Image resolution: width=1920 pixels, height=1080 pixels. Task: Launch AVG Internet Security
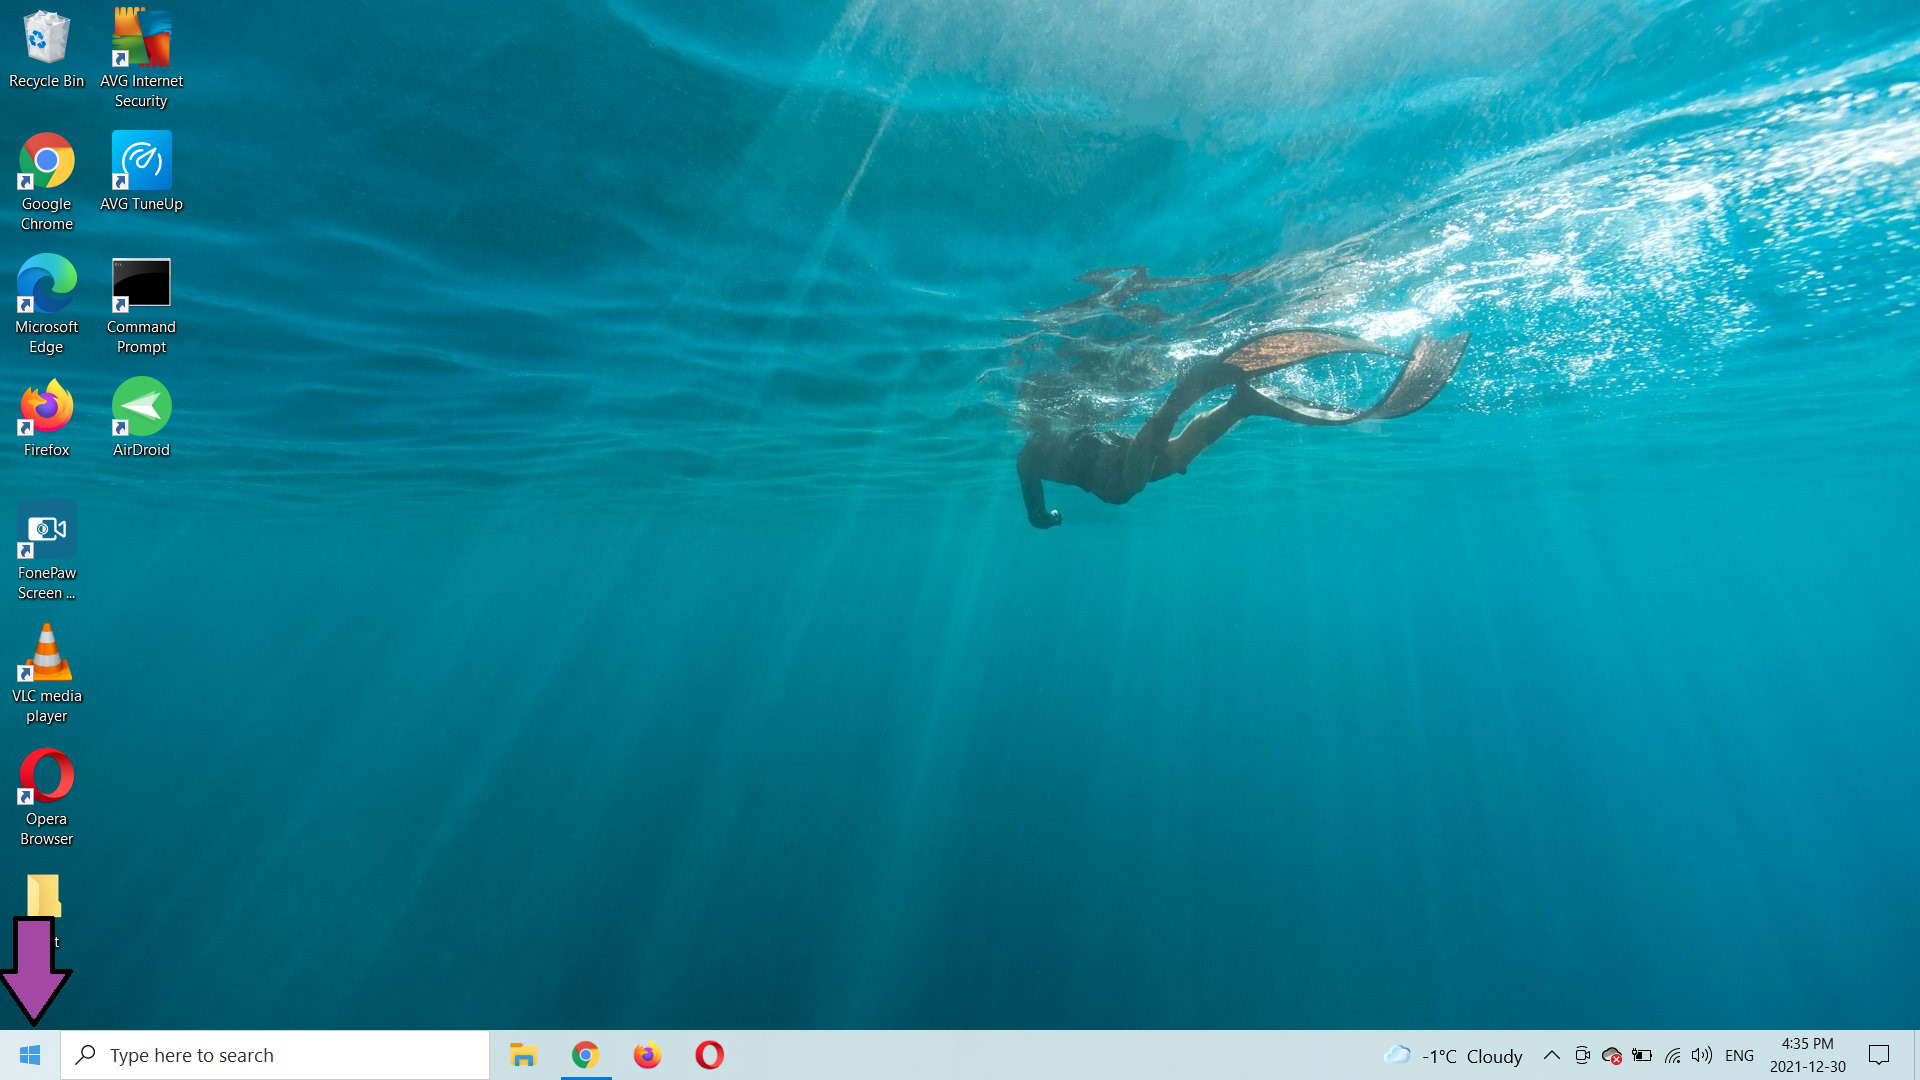coord(140,40)
